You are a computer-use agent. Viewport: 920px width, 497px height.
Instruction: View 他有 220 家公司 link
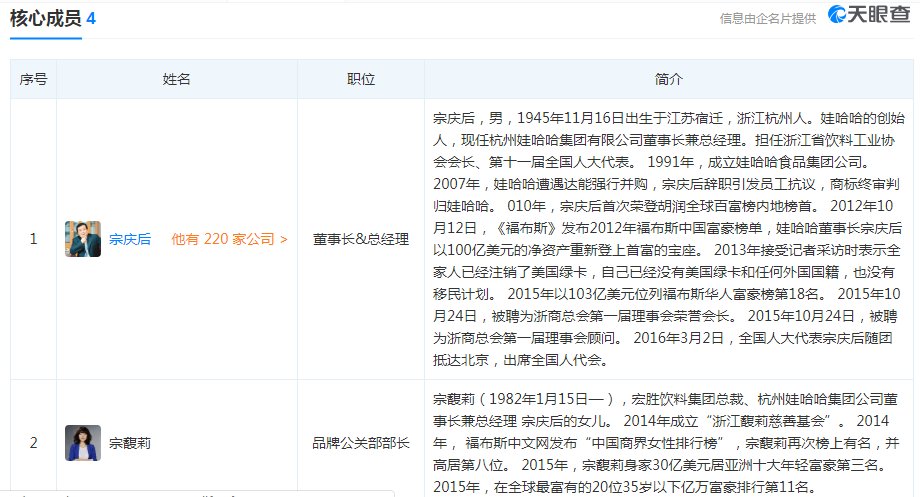[x=229, y=239]
